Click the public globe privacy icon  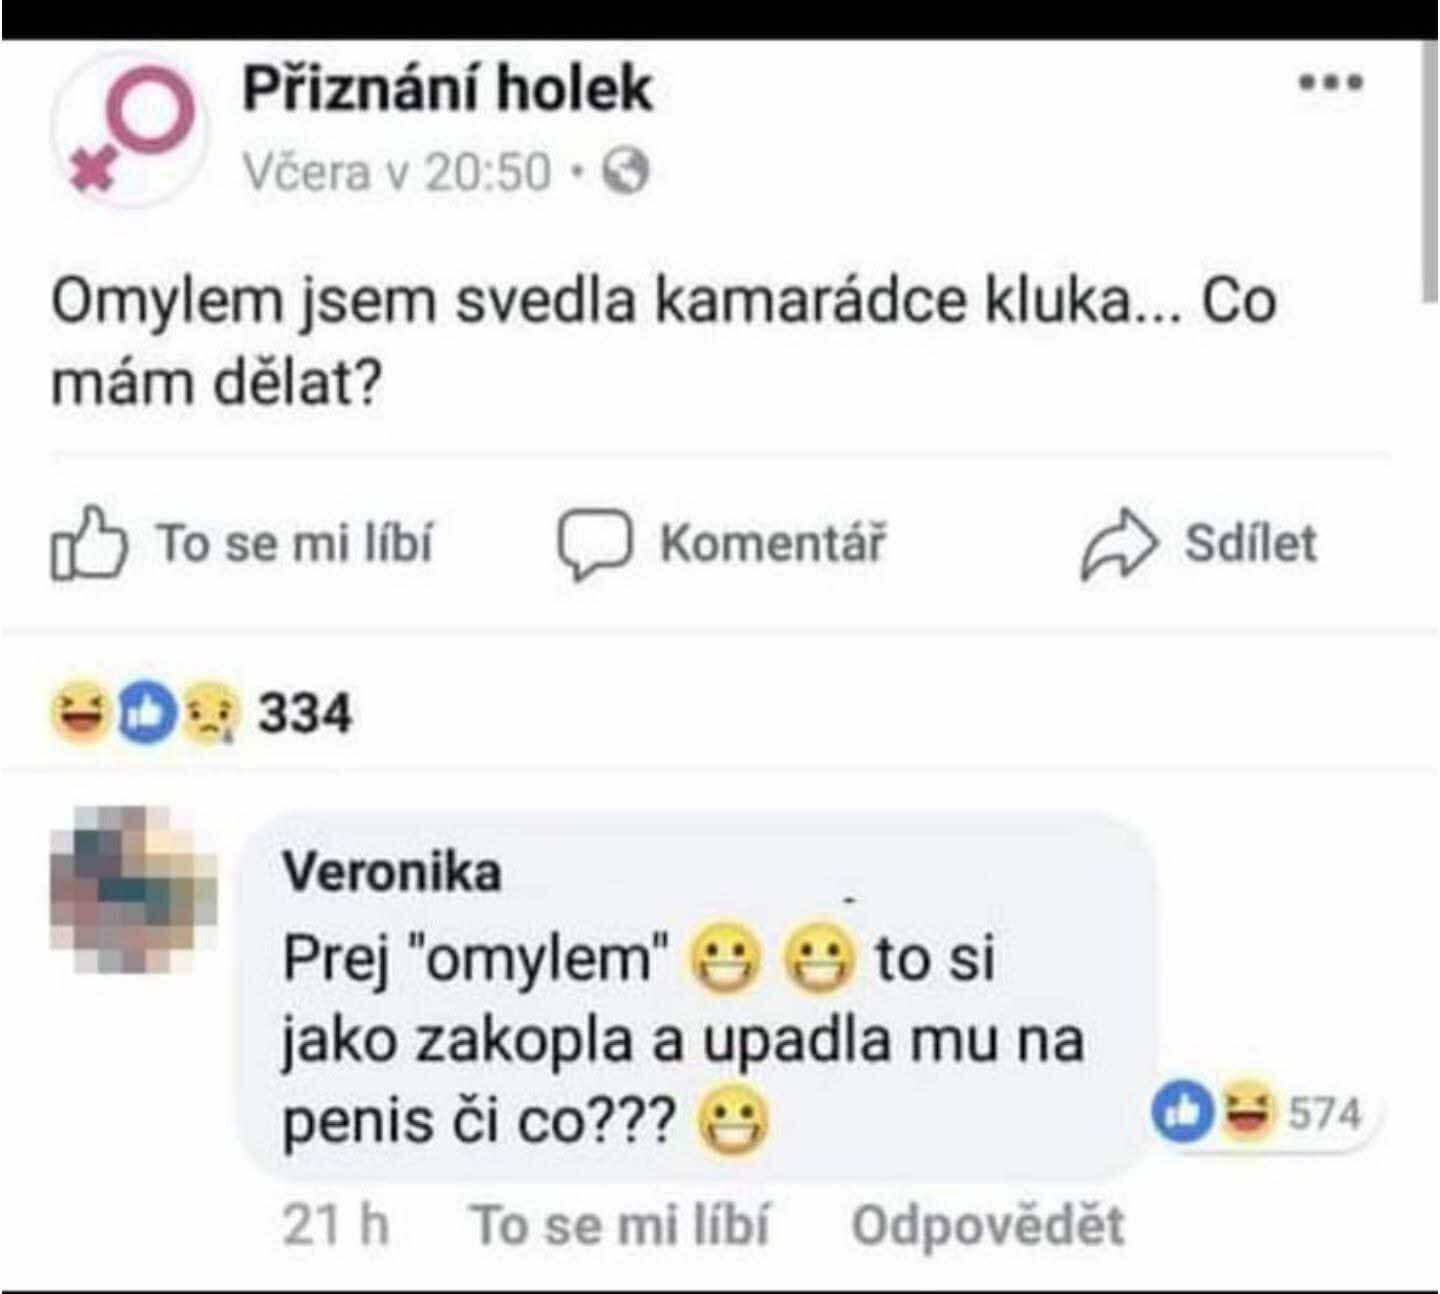point(627,172)
